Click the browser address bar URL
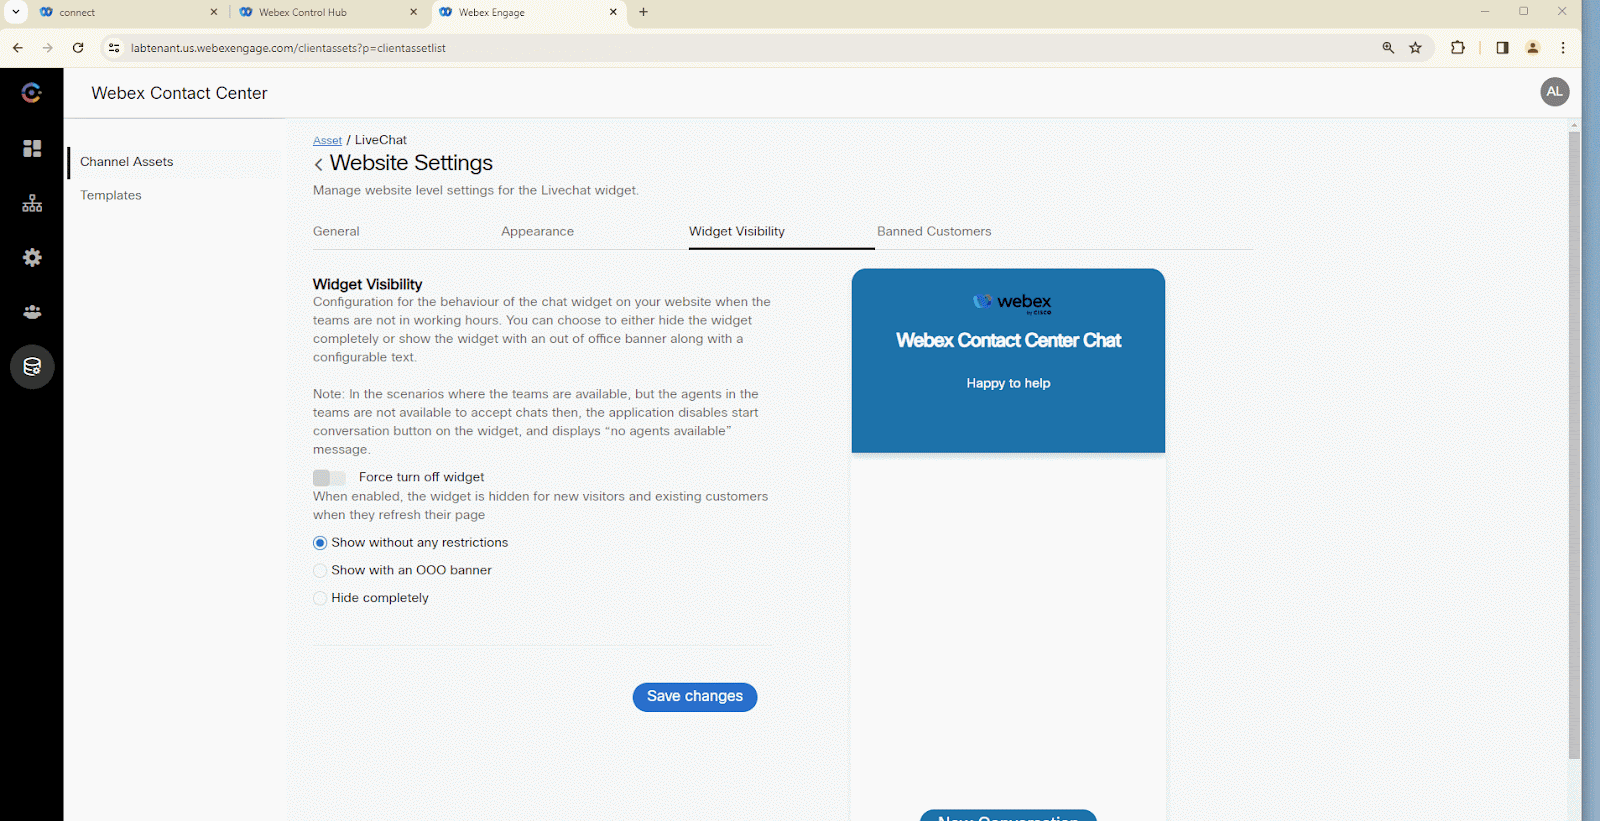The height and width of the screenshot is (821, 1600). (288, 48)
